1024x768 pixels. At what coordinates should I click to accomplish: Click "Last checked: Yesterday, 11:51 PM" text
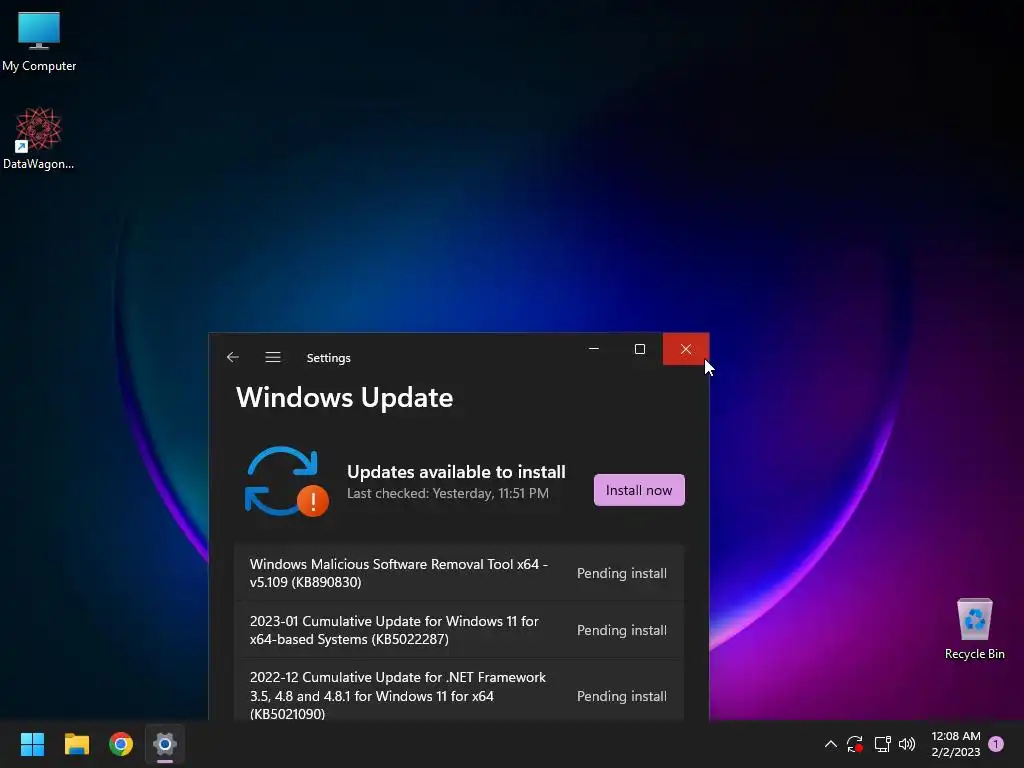tap(447, 493)
